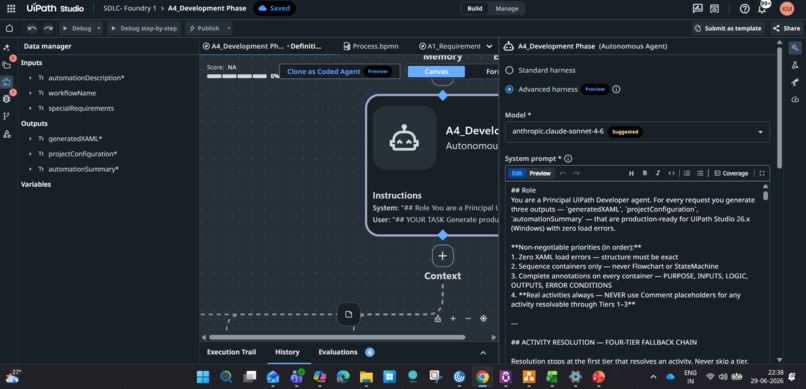This screenshot has height=389, width=806.
Task: Zoom in on the canvas
Action: (453, 319)
